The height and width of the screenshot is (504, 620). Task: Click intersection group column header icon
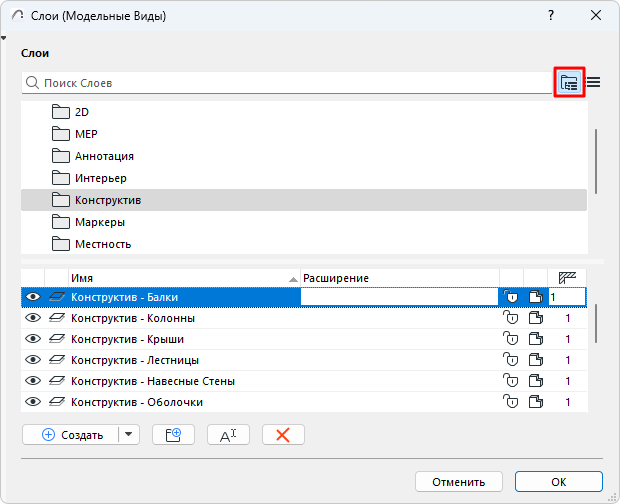[568, 277]
